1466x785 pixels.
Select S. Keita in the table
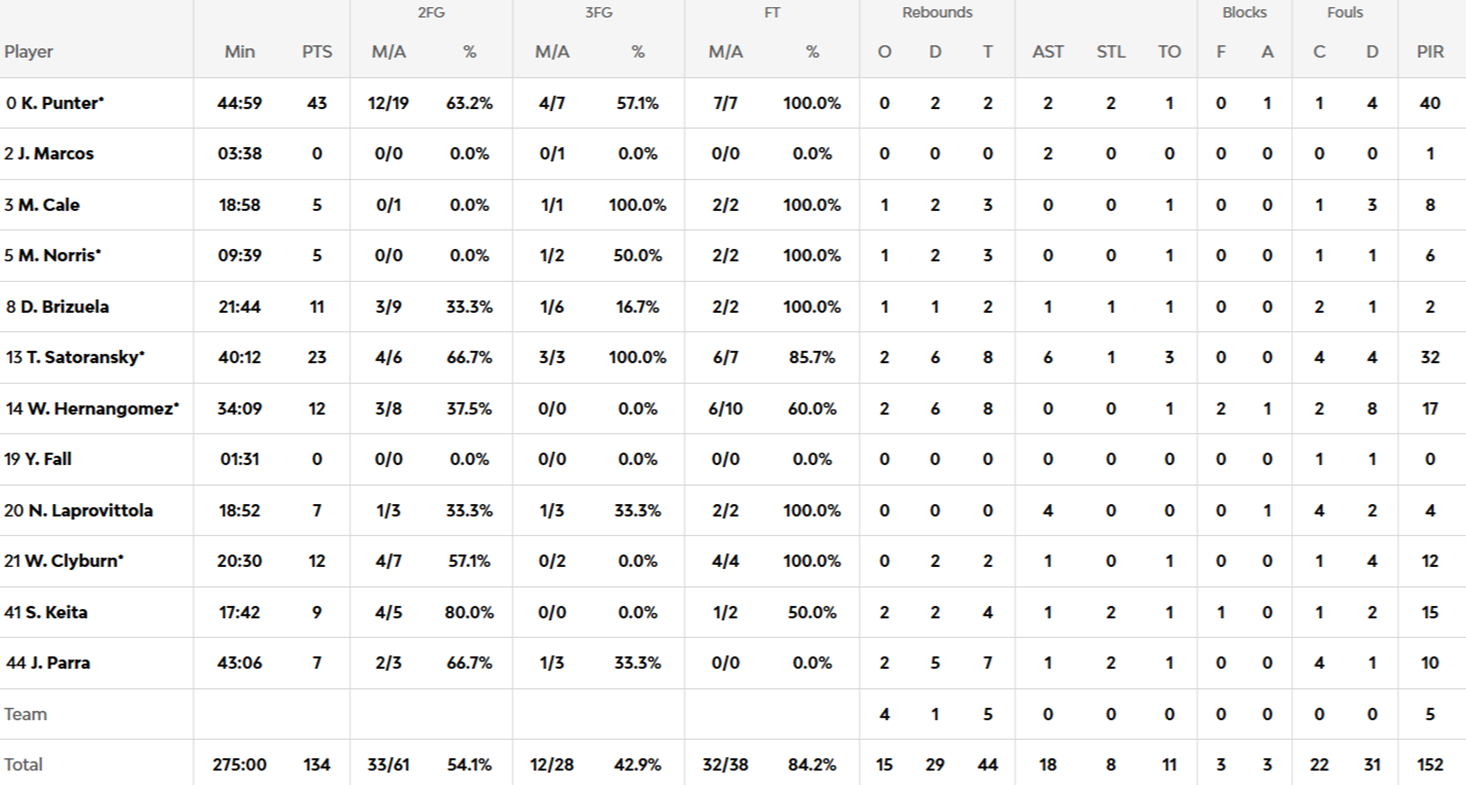tap(54, 613)
